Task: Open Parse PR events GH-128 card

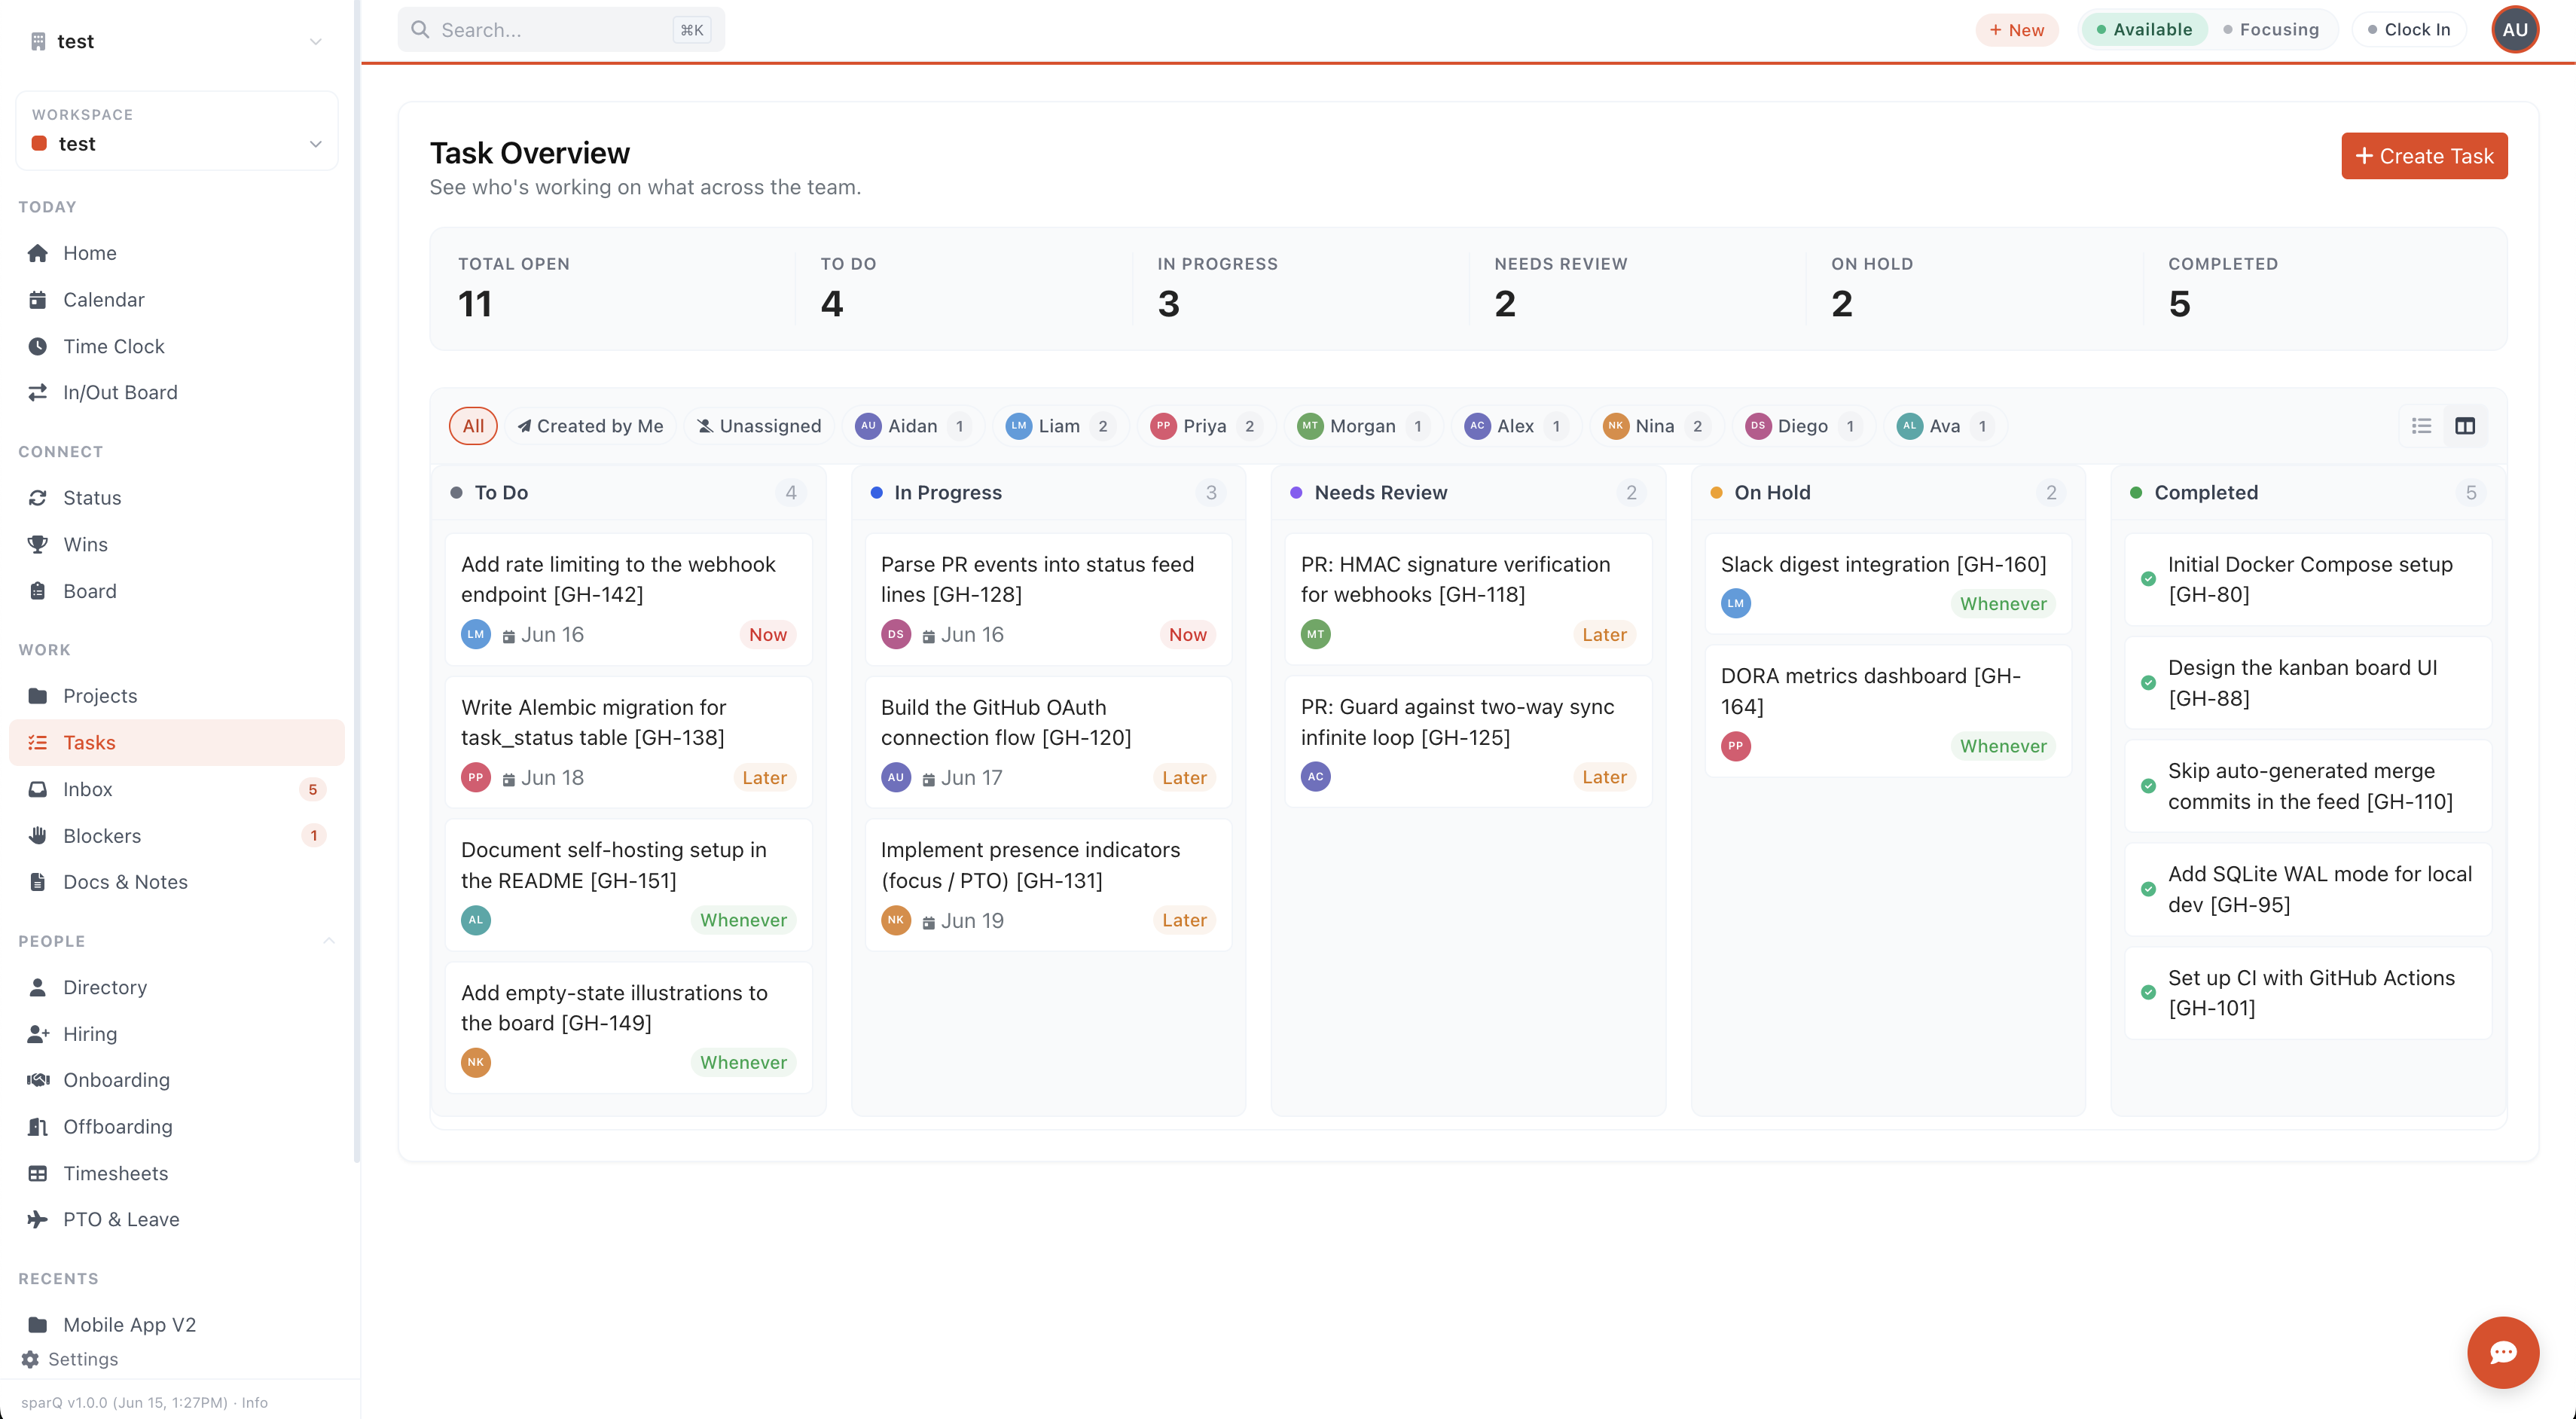Action: [1048, 598]
